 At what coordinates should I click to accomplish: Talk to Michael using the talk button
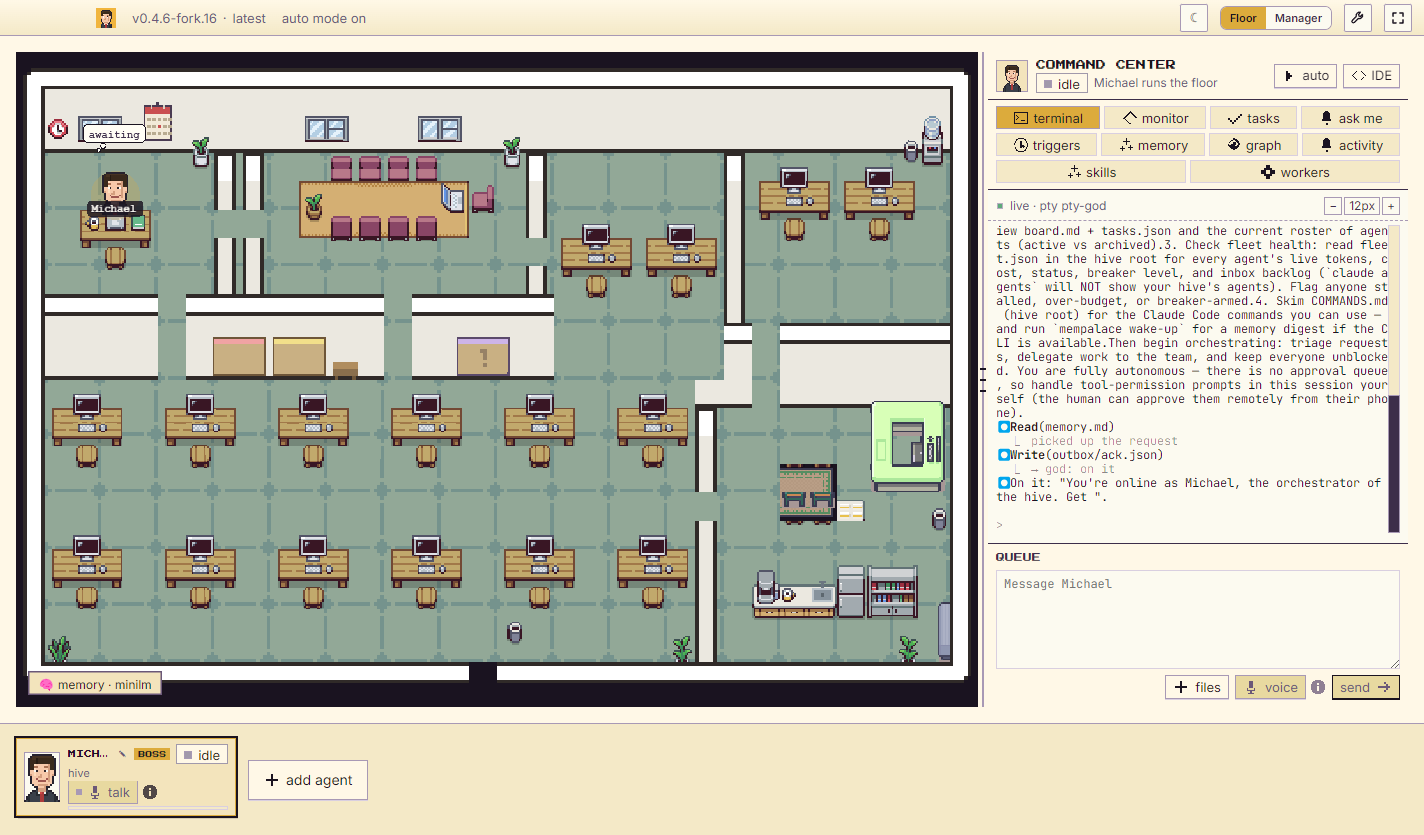[103, 792]
